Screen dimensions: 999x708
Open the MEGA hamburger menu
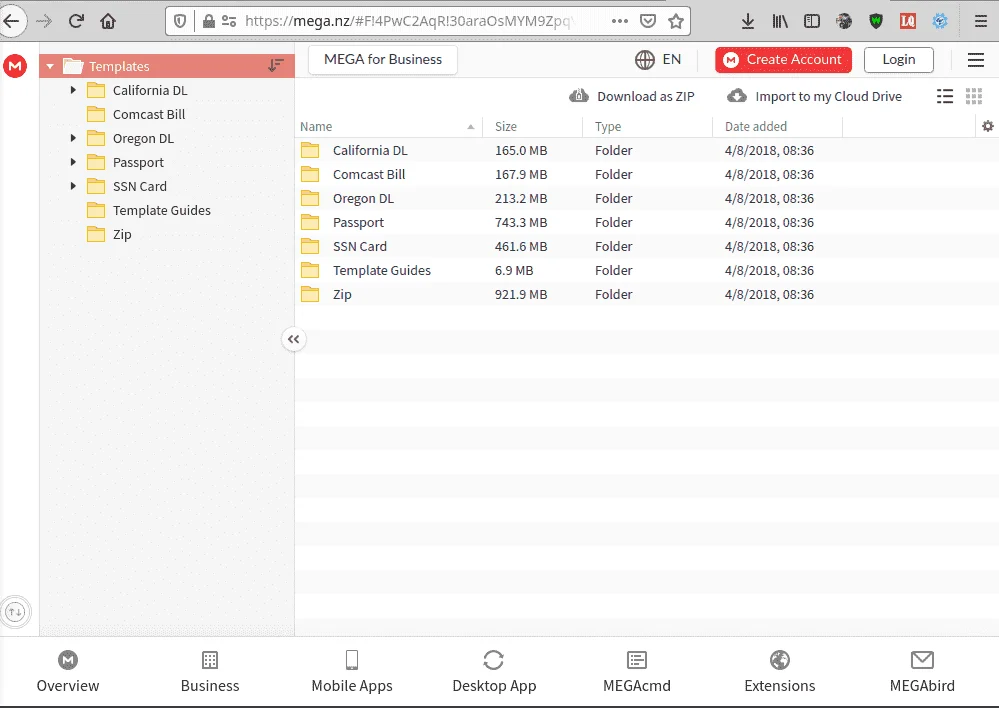[x=975, y=60]
